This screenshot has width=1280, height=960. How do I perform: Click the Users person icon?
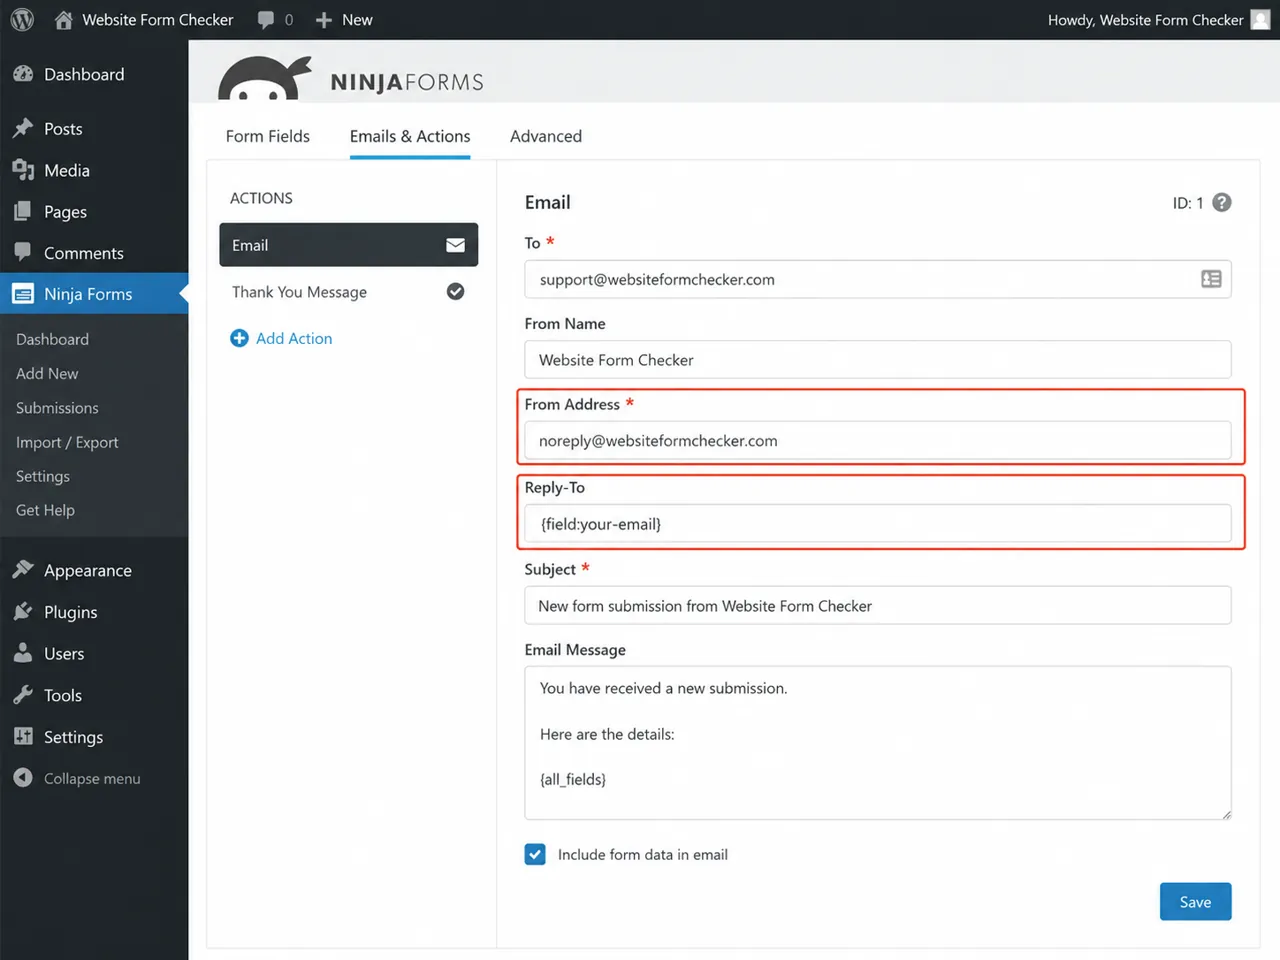23,653
